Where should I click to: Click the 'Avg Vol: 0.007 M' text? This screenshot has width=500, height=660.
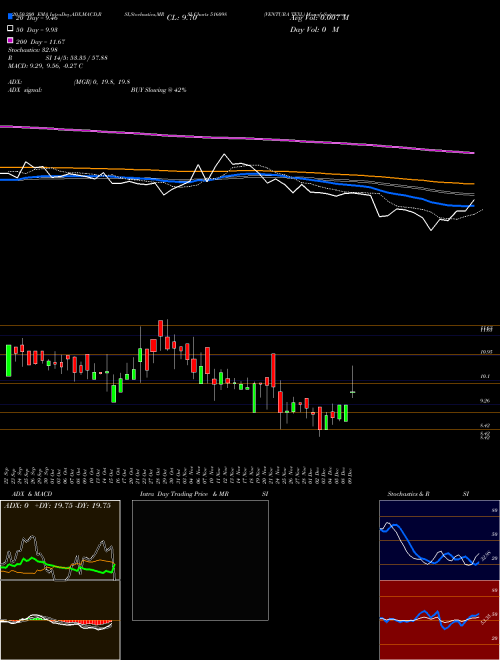(320, 18)
